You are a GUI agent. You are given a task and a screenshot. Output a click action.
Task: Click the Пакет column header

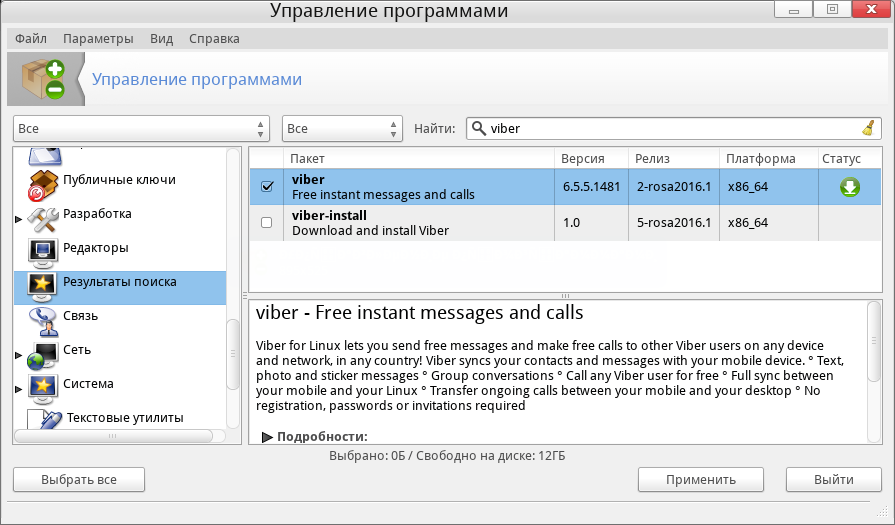pyautogui.click(x=419, y=159)
